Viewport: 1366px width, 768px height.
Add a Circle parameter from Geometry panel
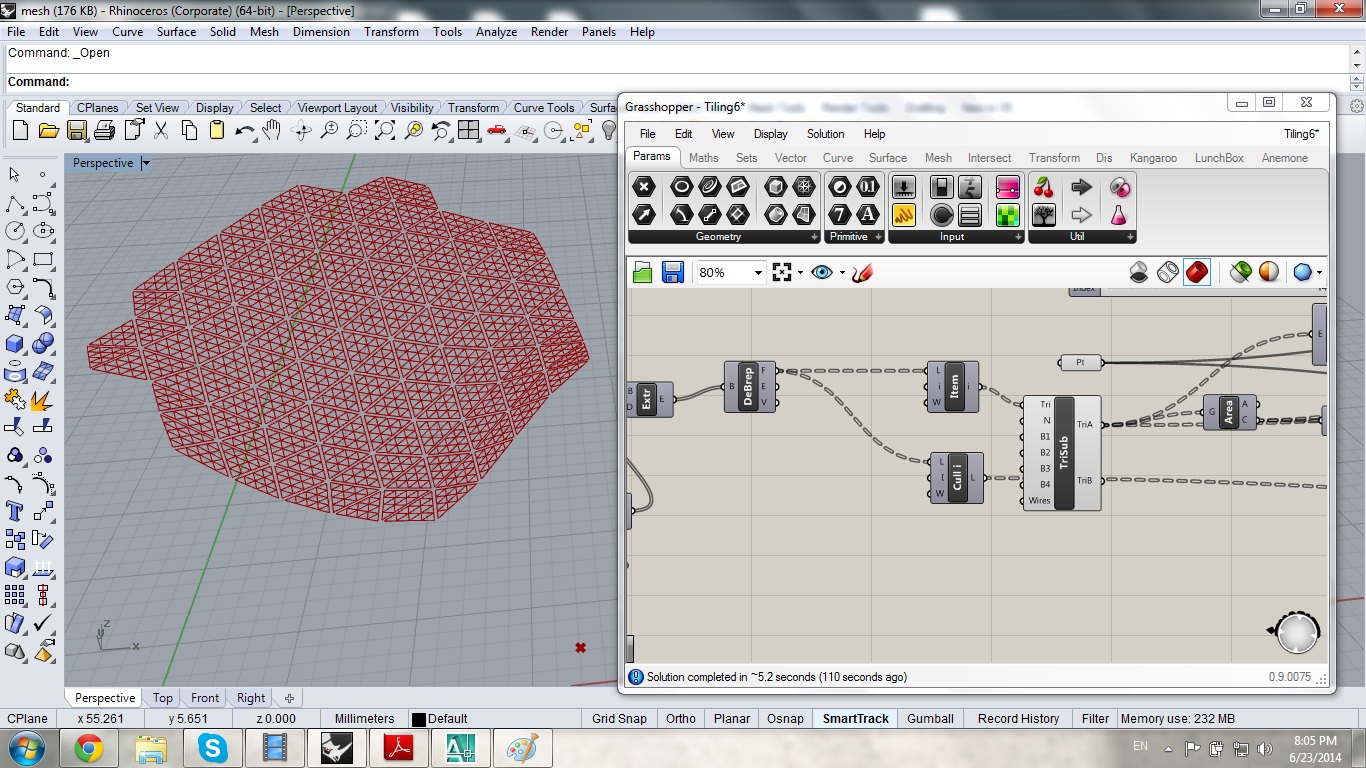681,187
